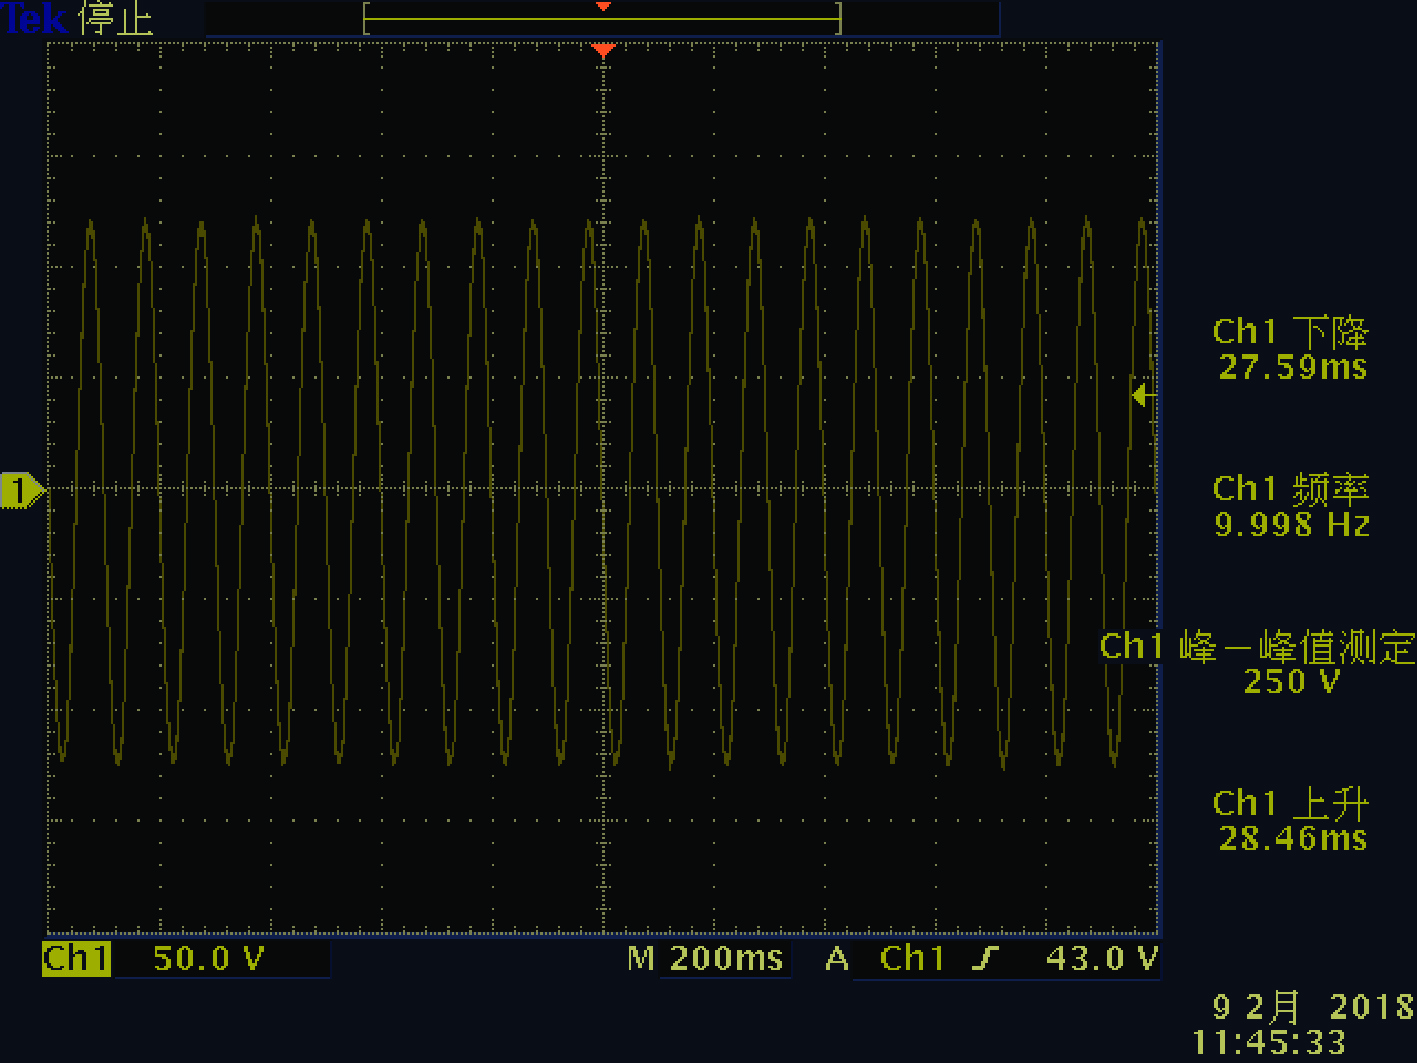Click the rising edge trigger slope icon
The width and height of the screenshot is (1417, 1063).
985,959
